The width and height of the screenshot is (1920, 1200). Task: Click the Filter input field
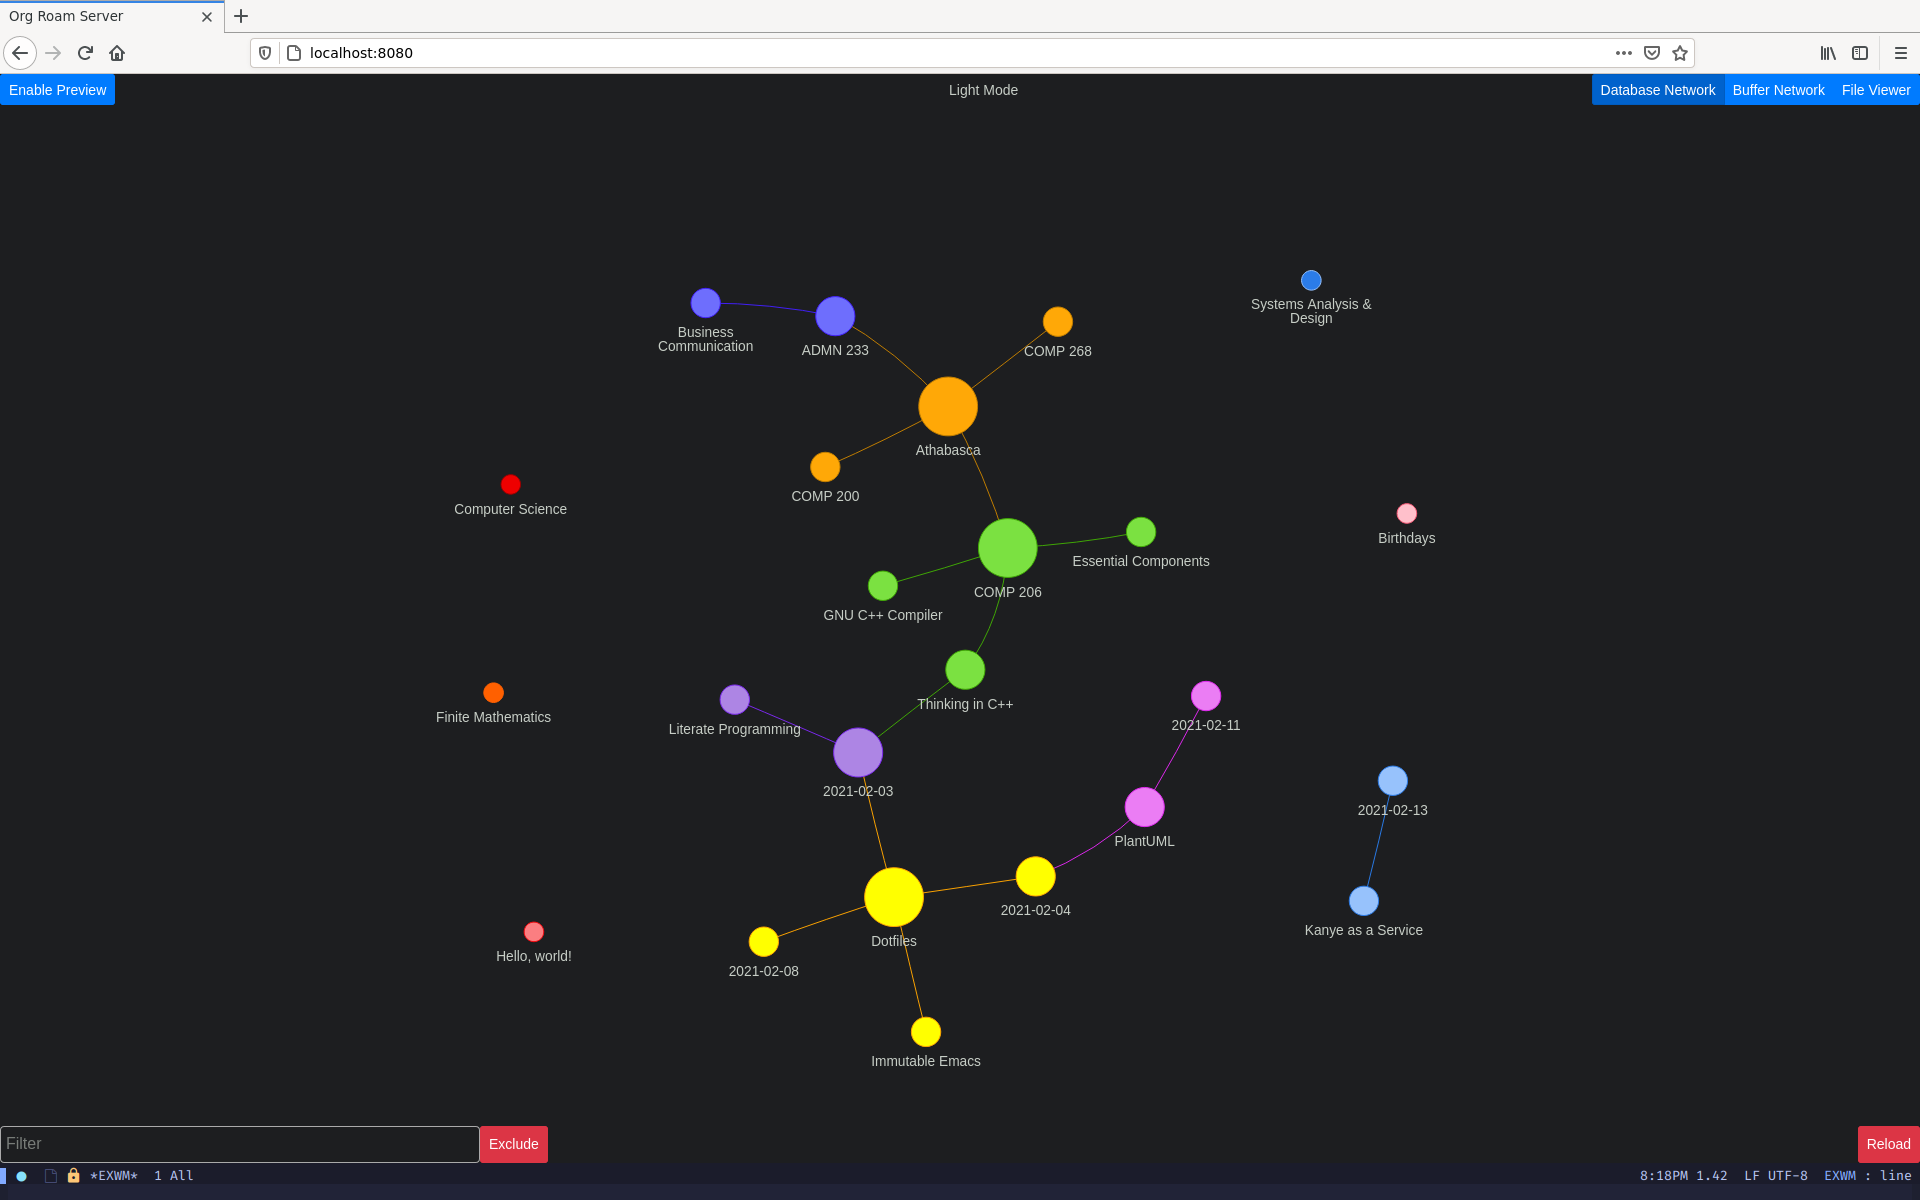click(238, 1143)
